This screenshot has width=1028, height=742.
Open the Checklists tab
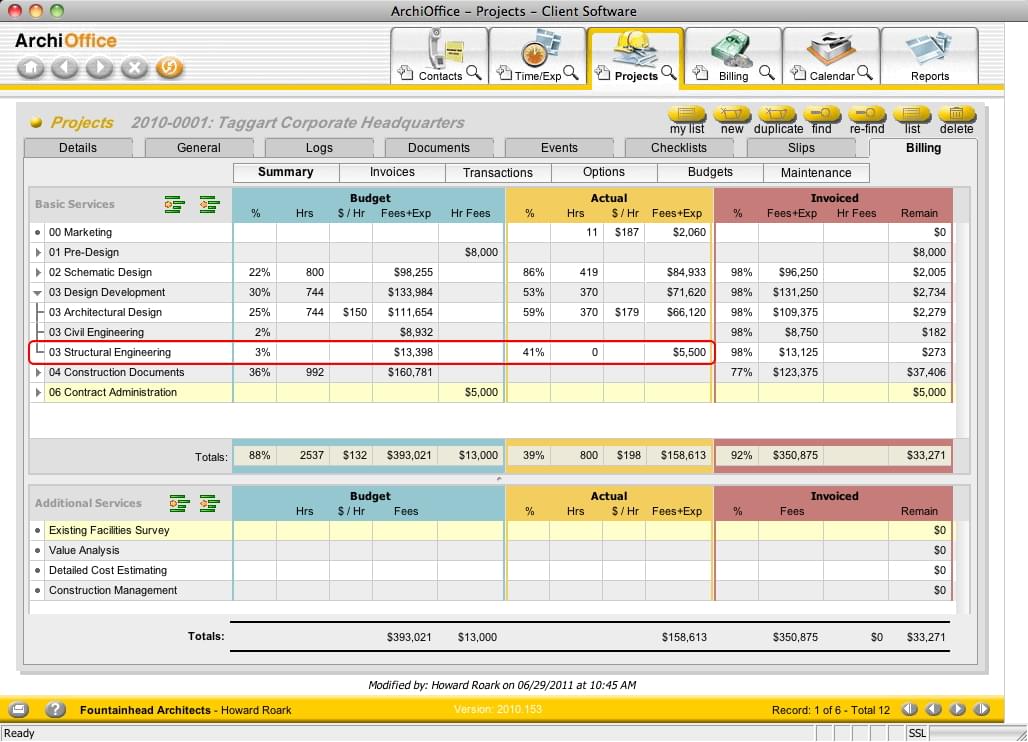(679, 148)
